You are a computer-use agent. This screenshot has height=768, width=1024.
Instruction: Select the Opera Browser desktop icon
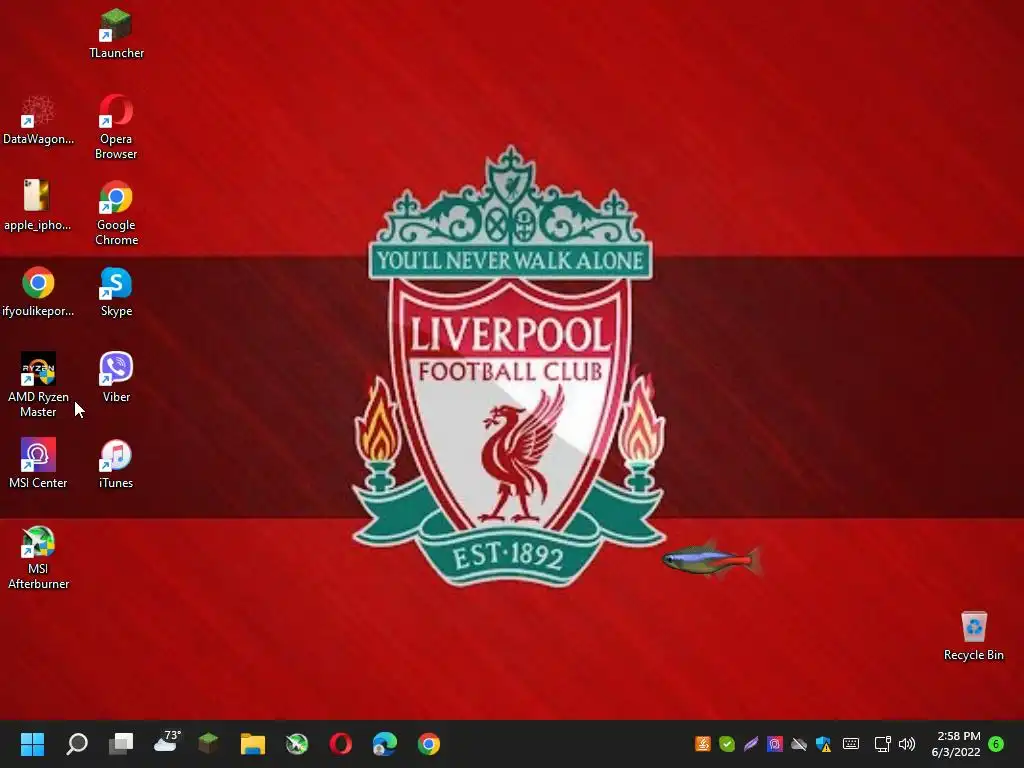click(116, 127)
